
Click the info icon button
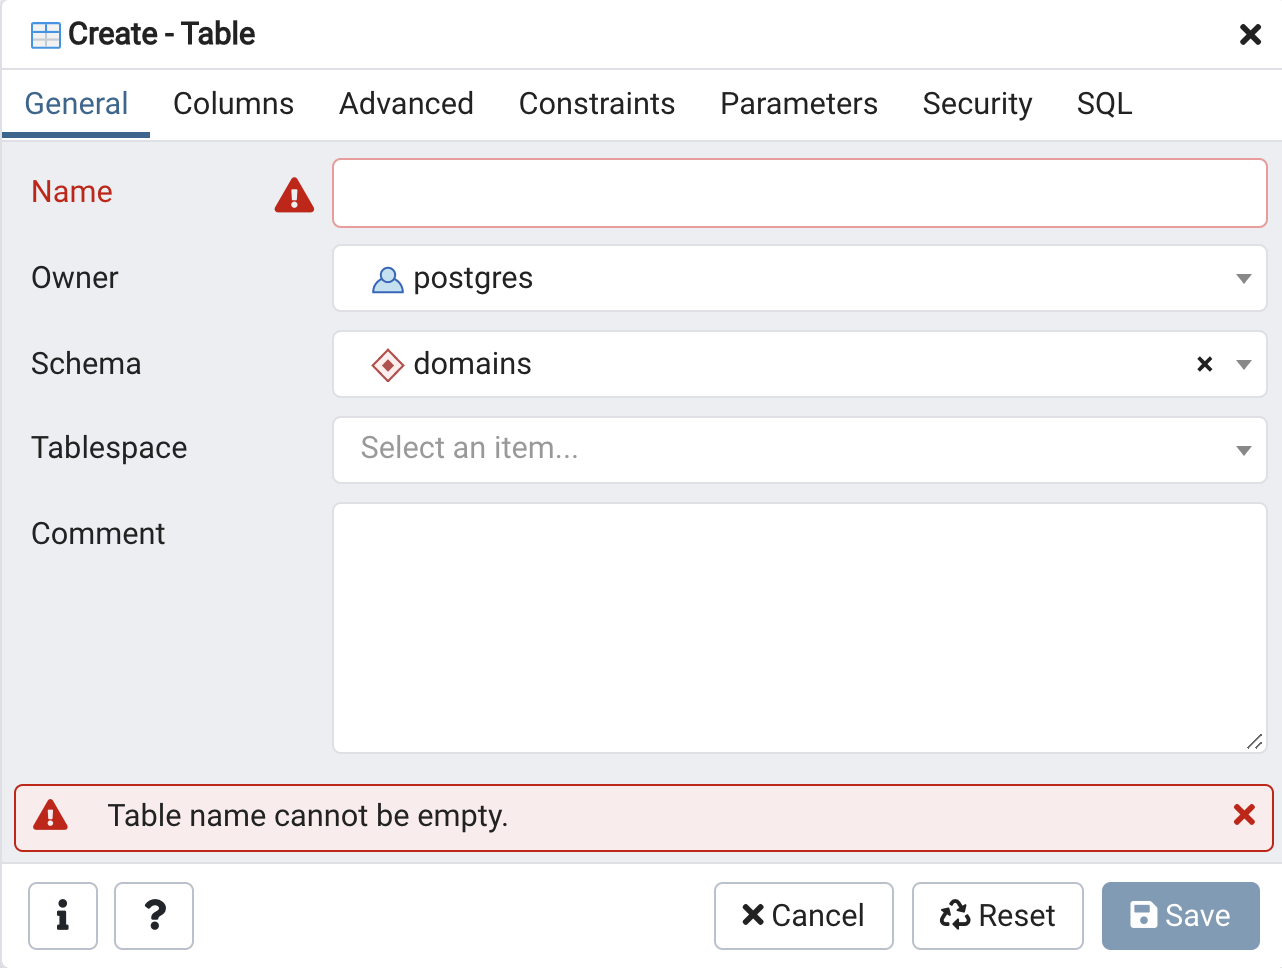(62, 915)
